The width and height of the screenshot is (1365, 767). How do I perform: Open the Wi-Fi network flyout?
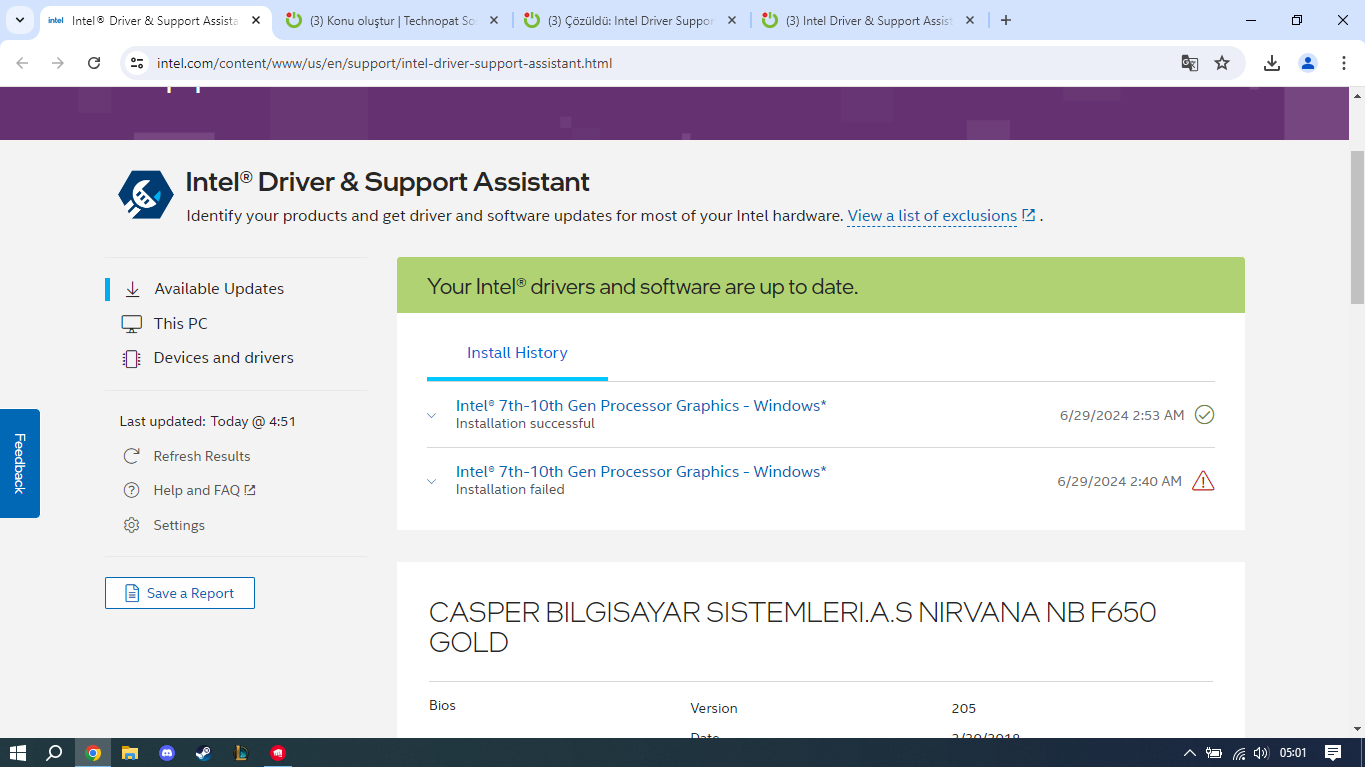[1239, 753]
